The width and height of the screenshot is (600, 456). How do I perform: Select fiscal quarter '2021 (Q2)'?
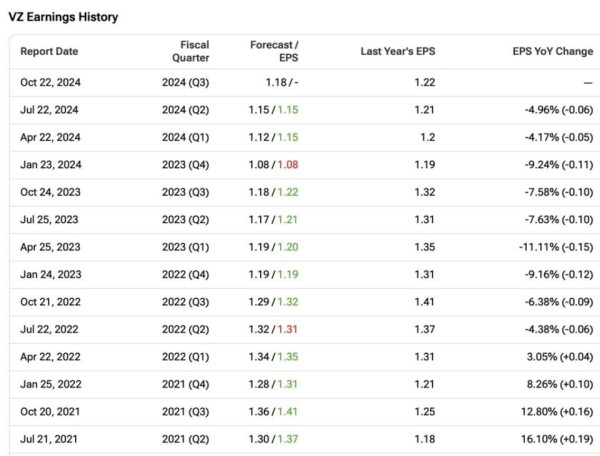click(186, 439)
